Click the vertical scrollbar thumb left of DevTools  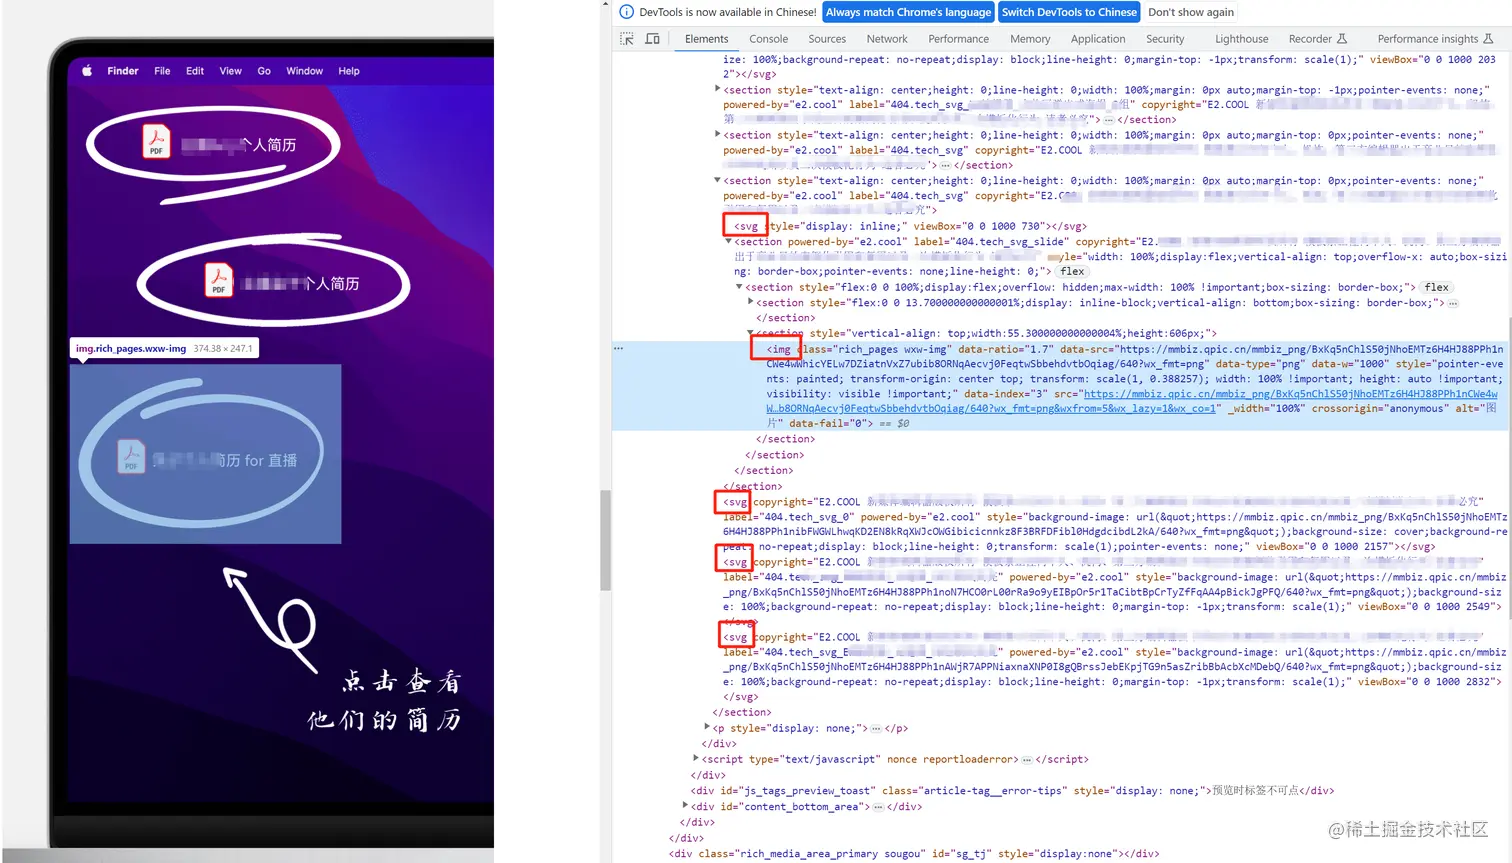(x=605, y=540)
